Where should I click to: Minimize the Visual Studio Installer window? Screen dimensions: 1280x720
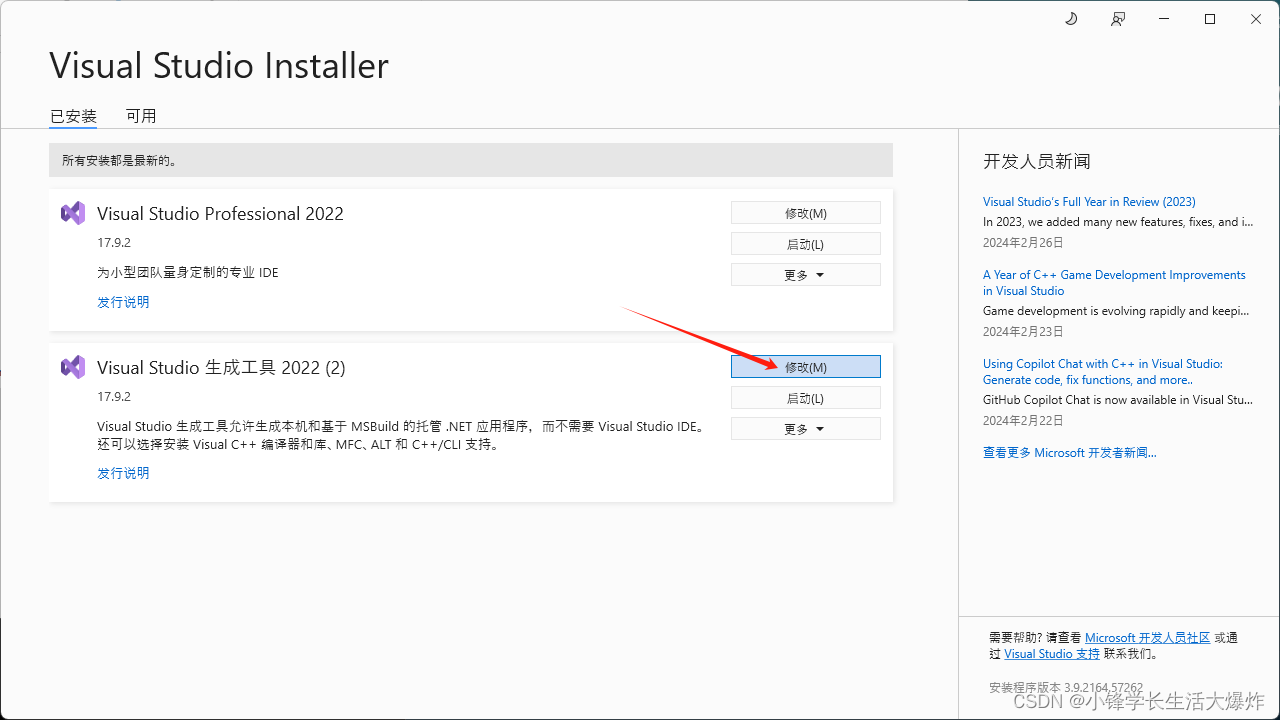tap(1164, 19)
